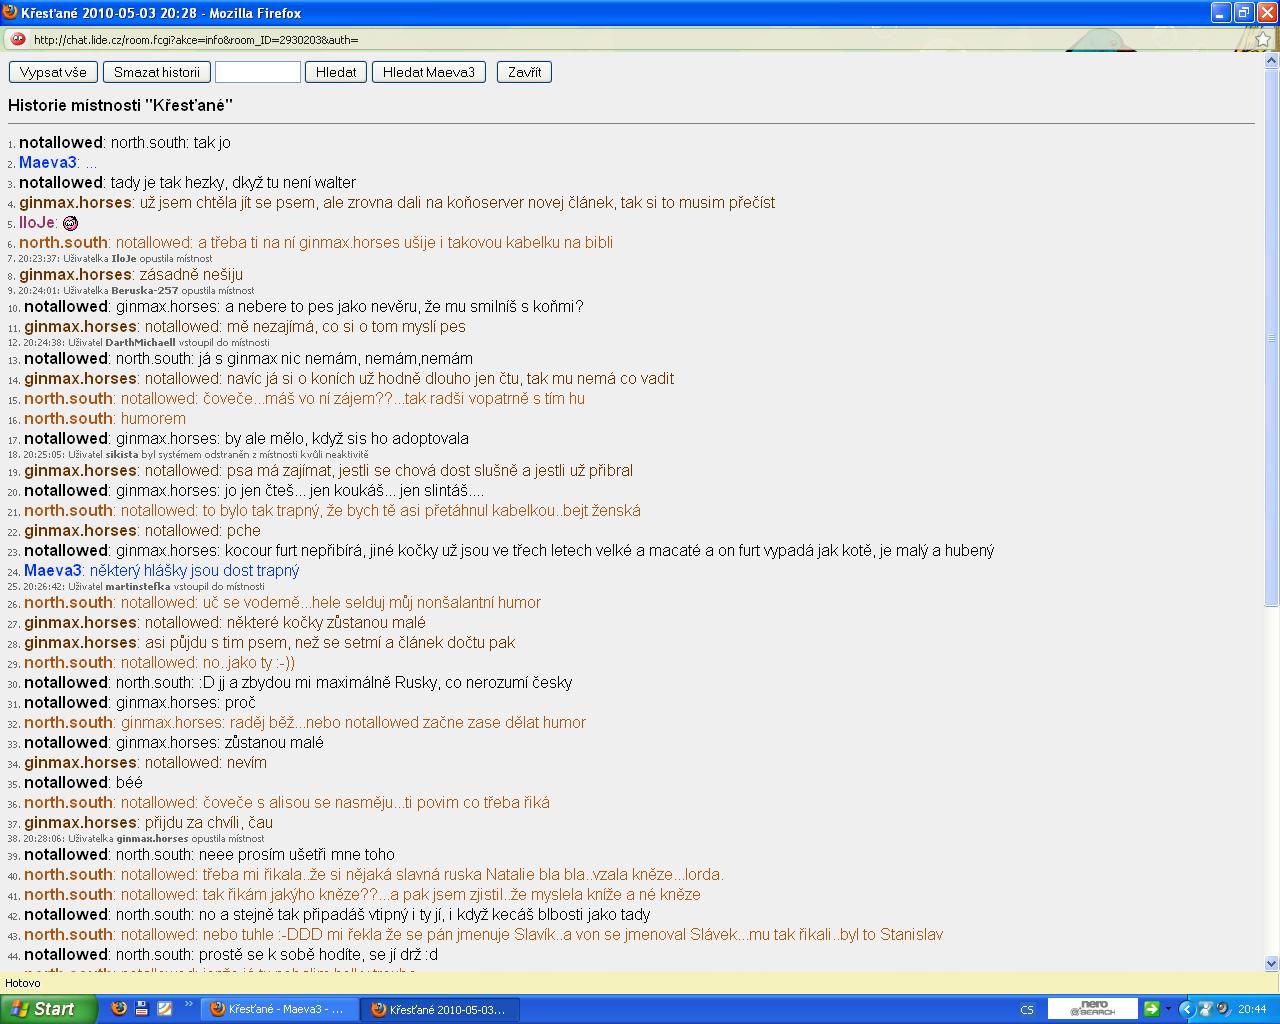Click the floppy disk quick launch icon
This screenshot has height=1024, width=1280.
coord(142,1008)
